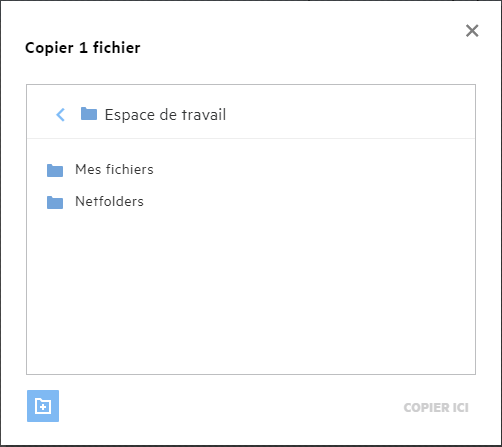This screenshot has width=502, height=447.
Task: Navigate up one level from Espace de travail
Action: [x=60, y=115]
